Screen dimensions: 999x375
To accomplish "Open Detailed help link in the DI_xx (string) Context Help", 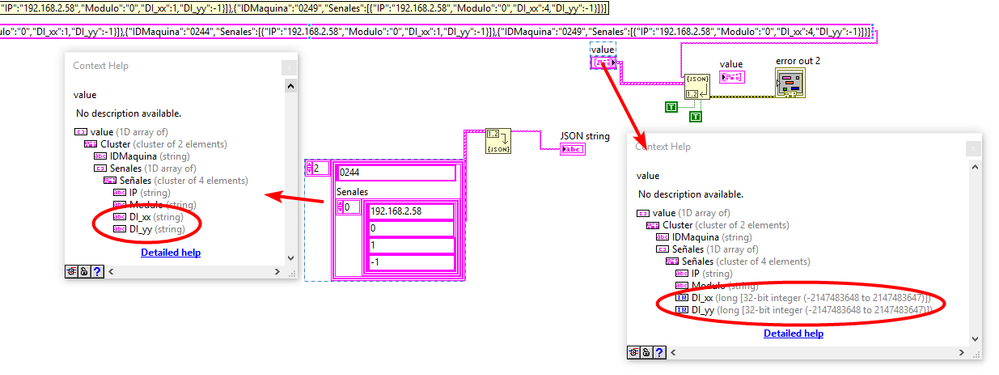I will 171,253.
